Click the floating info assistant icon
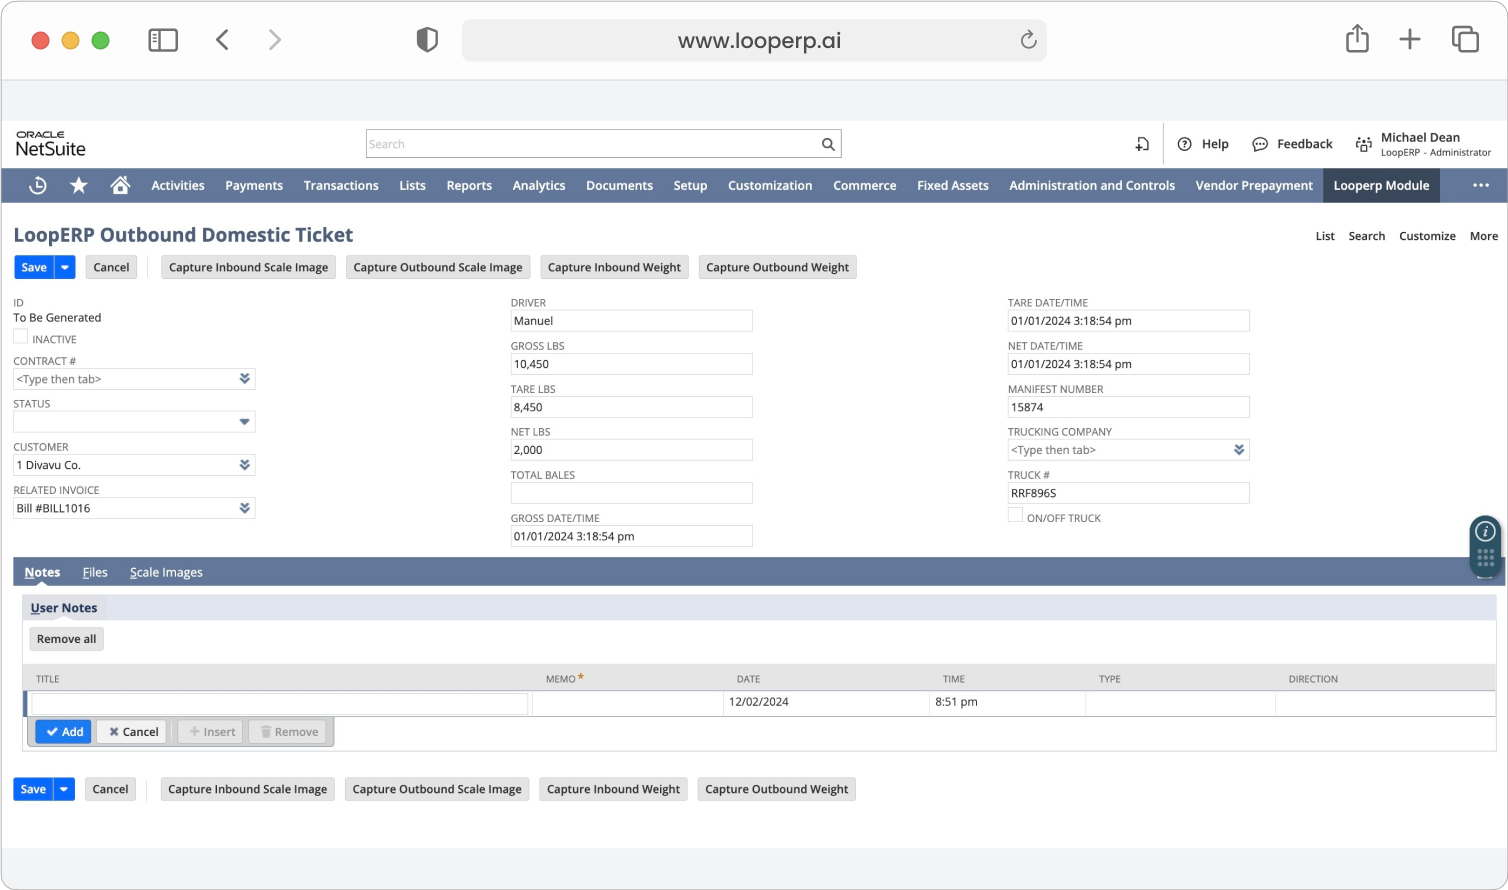 (x=1486, y=531)
